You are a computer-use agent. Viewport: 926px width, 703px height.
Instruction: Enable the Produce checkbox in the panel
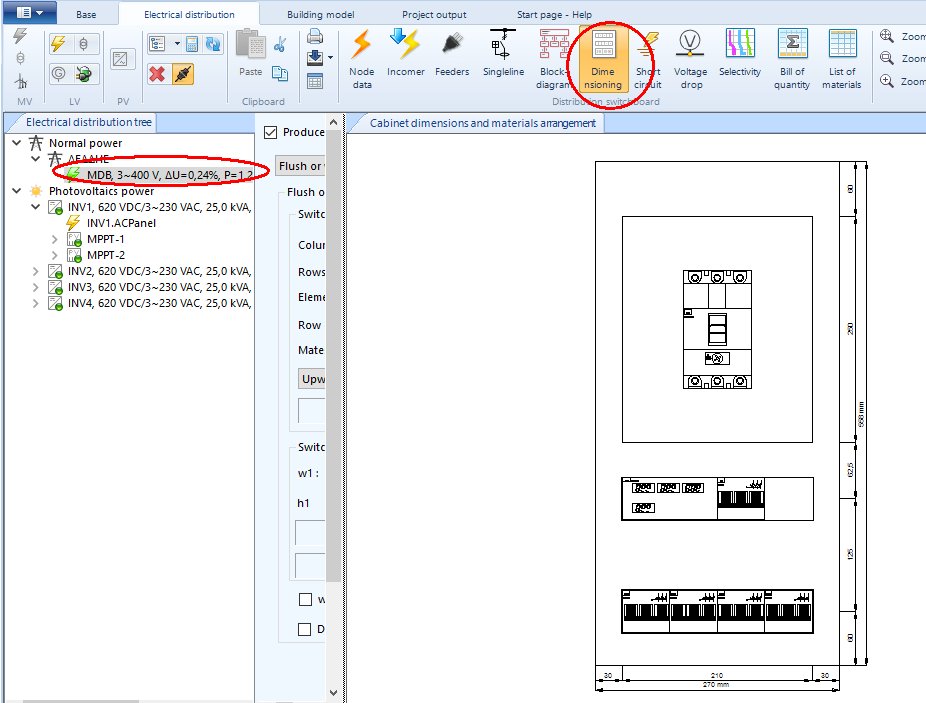point(270,131)
